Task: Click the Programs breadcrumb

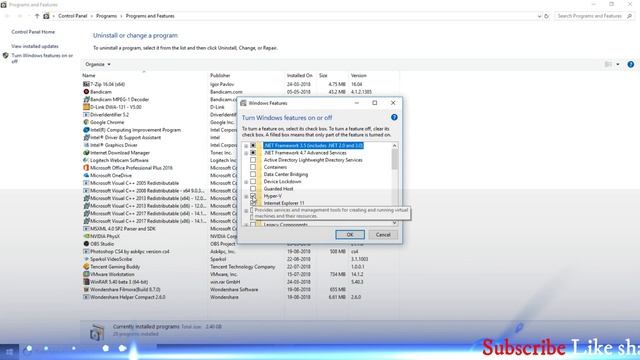Action: 106,16
